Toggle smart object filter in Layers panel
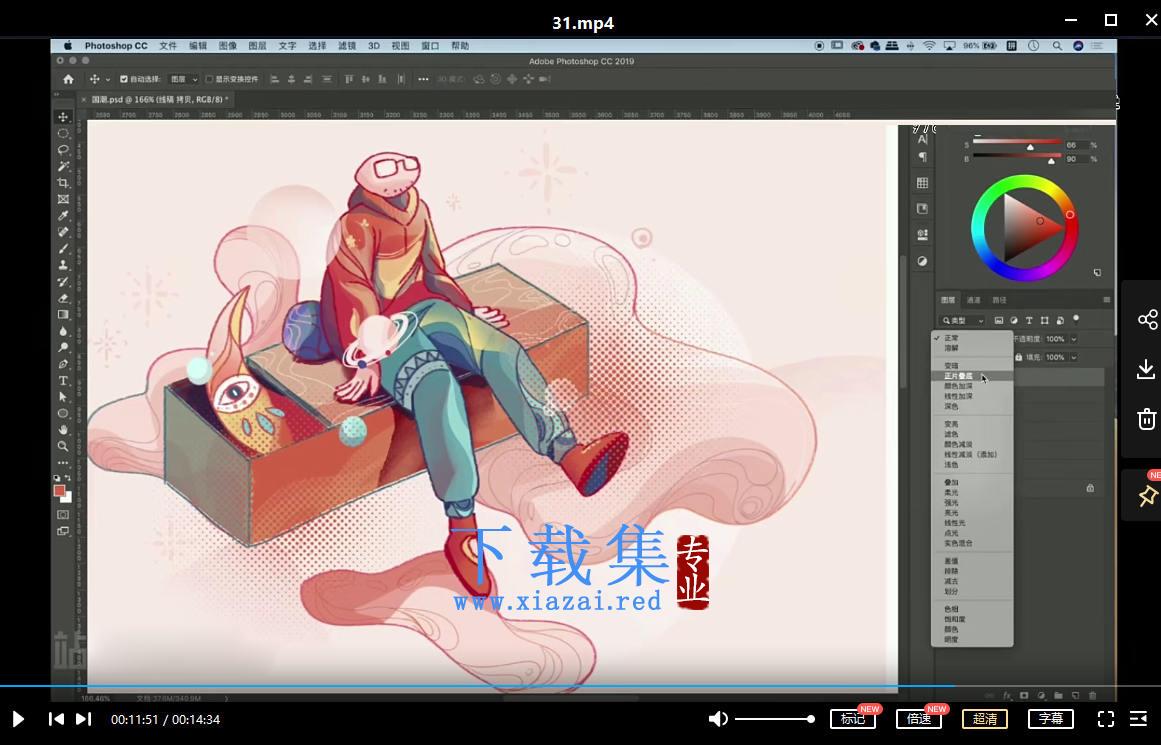The height and width of the screenshot is (745, 1161). 1060,321
